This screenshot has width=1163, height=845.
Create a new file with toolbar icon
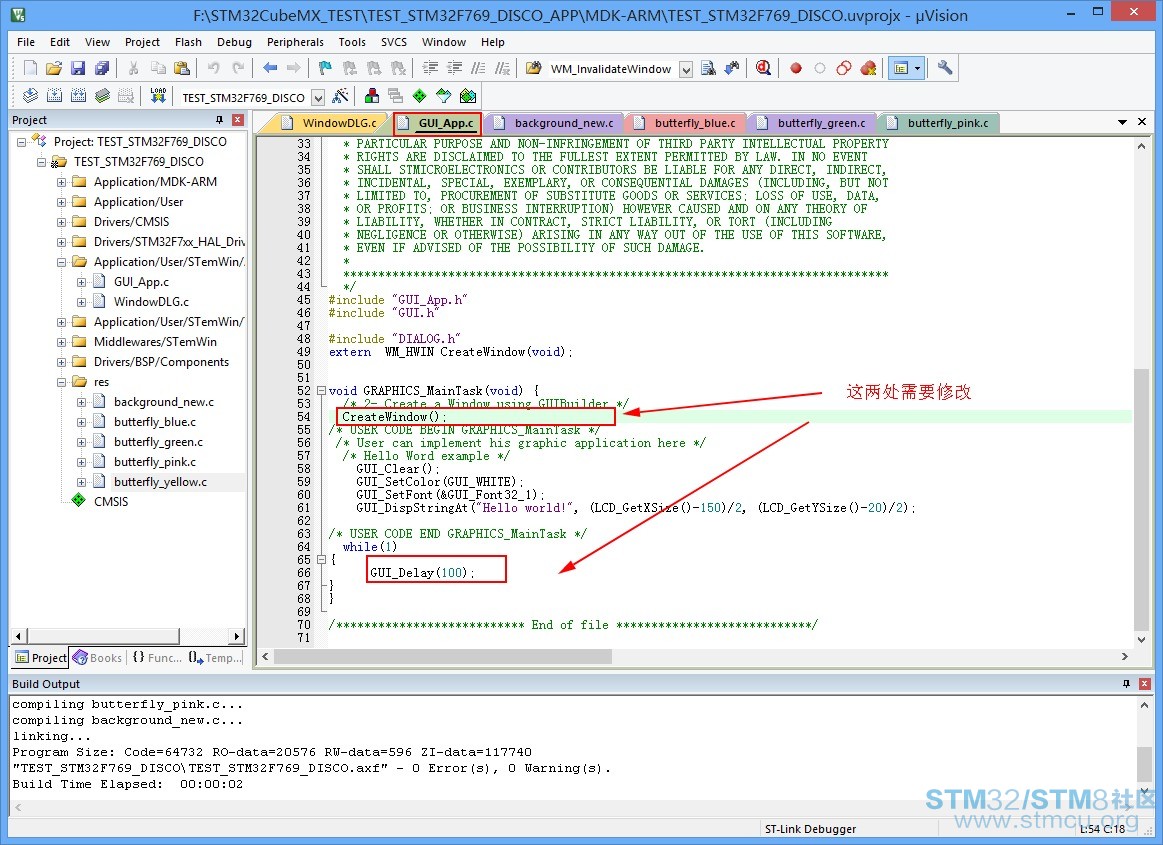[x=30, y=68]
